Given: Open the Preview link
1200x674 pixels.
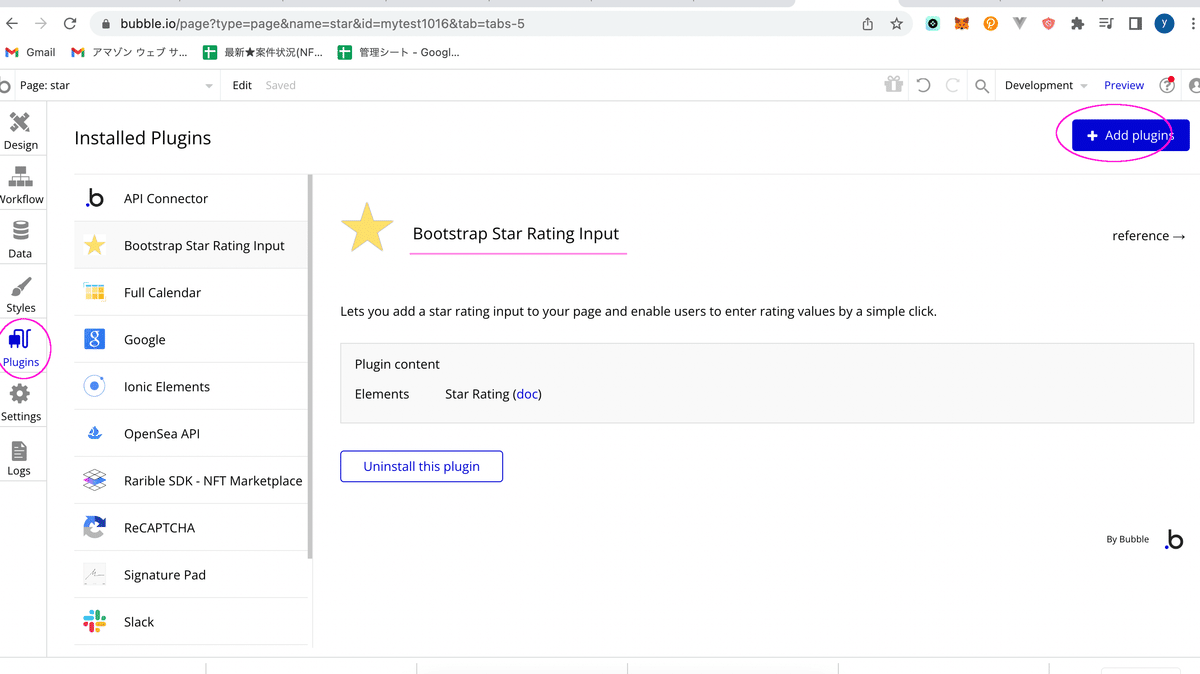Looking at the screenshot, I should [1124, 86].
